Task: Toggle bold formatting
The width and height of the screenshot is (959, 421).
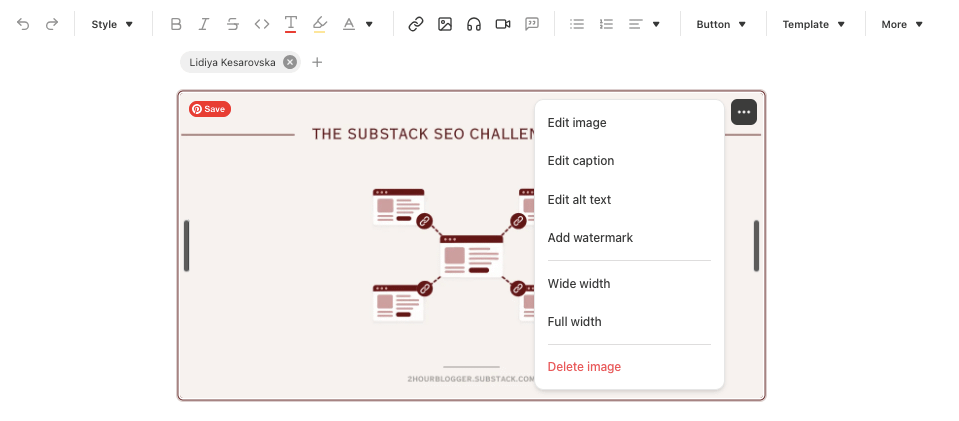Action: pos(176,24)
